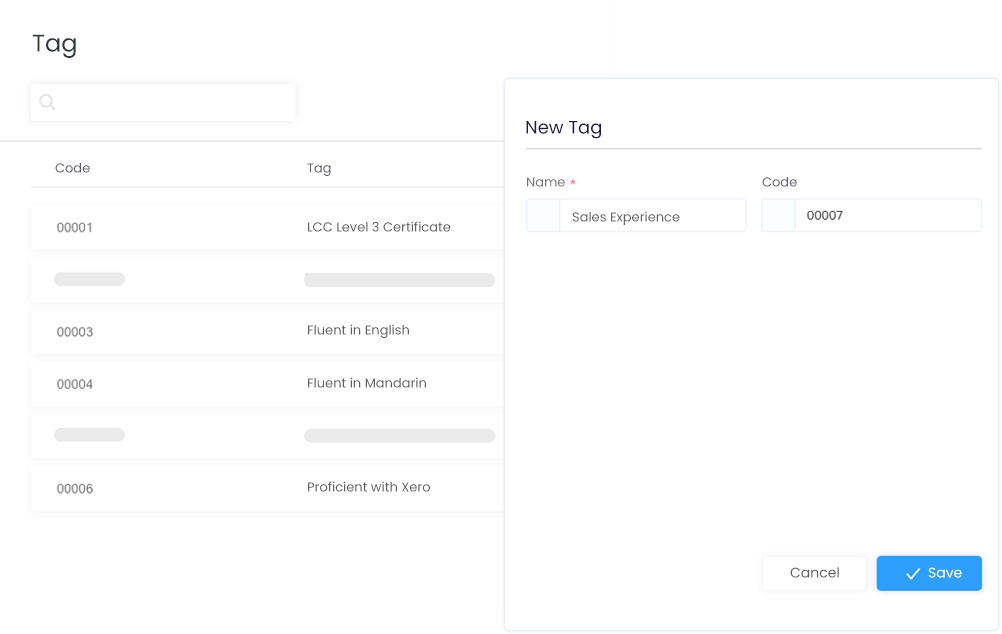Click the loading placeholder row below 00001

click(x=267, y=279)
